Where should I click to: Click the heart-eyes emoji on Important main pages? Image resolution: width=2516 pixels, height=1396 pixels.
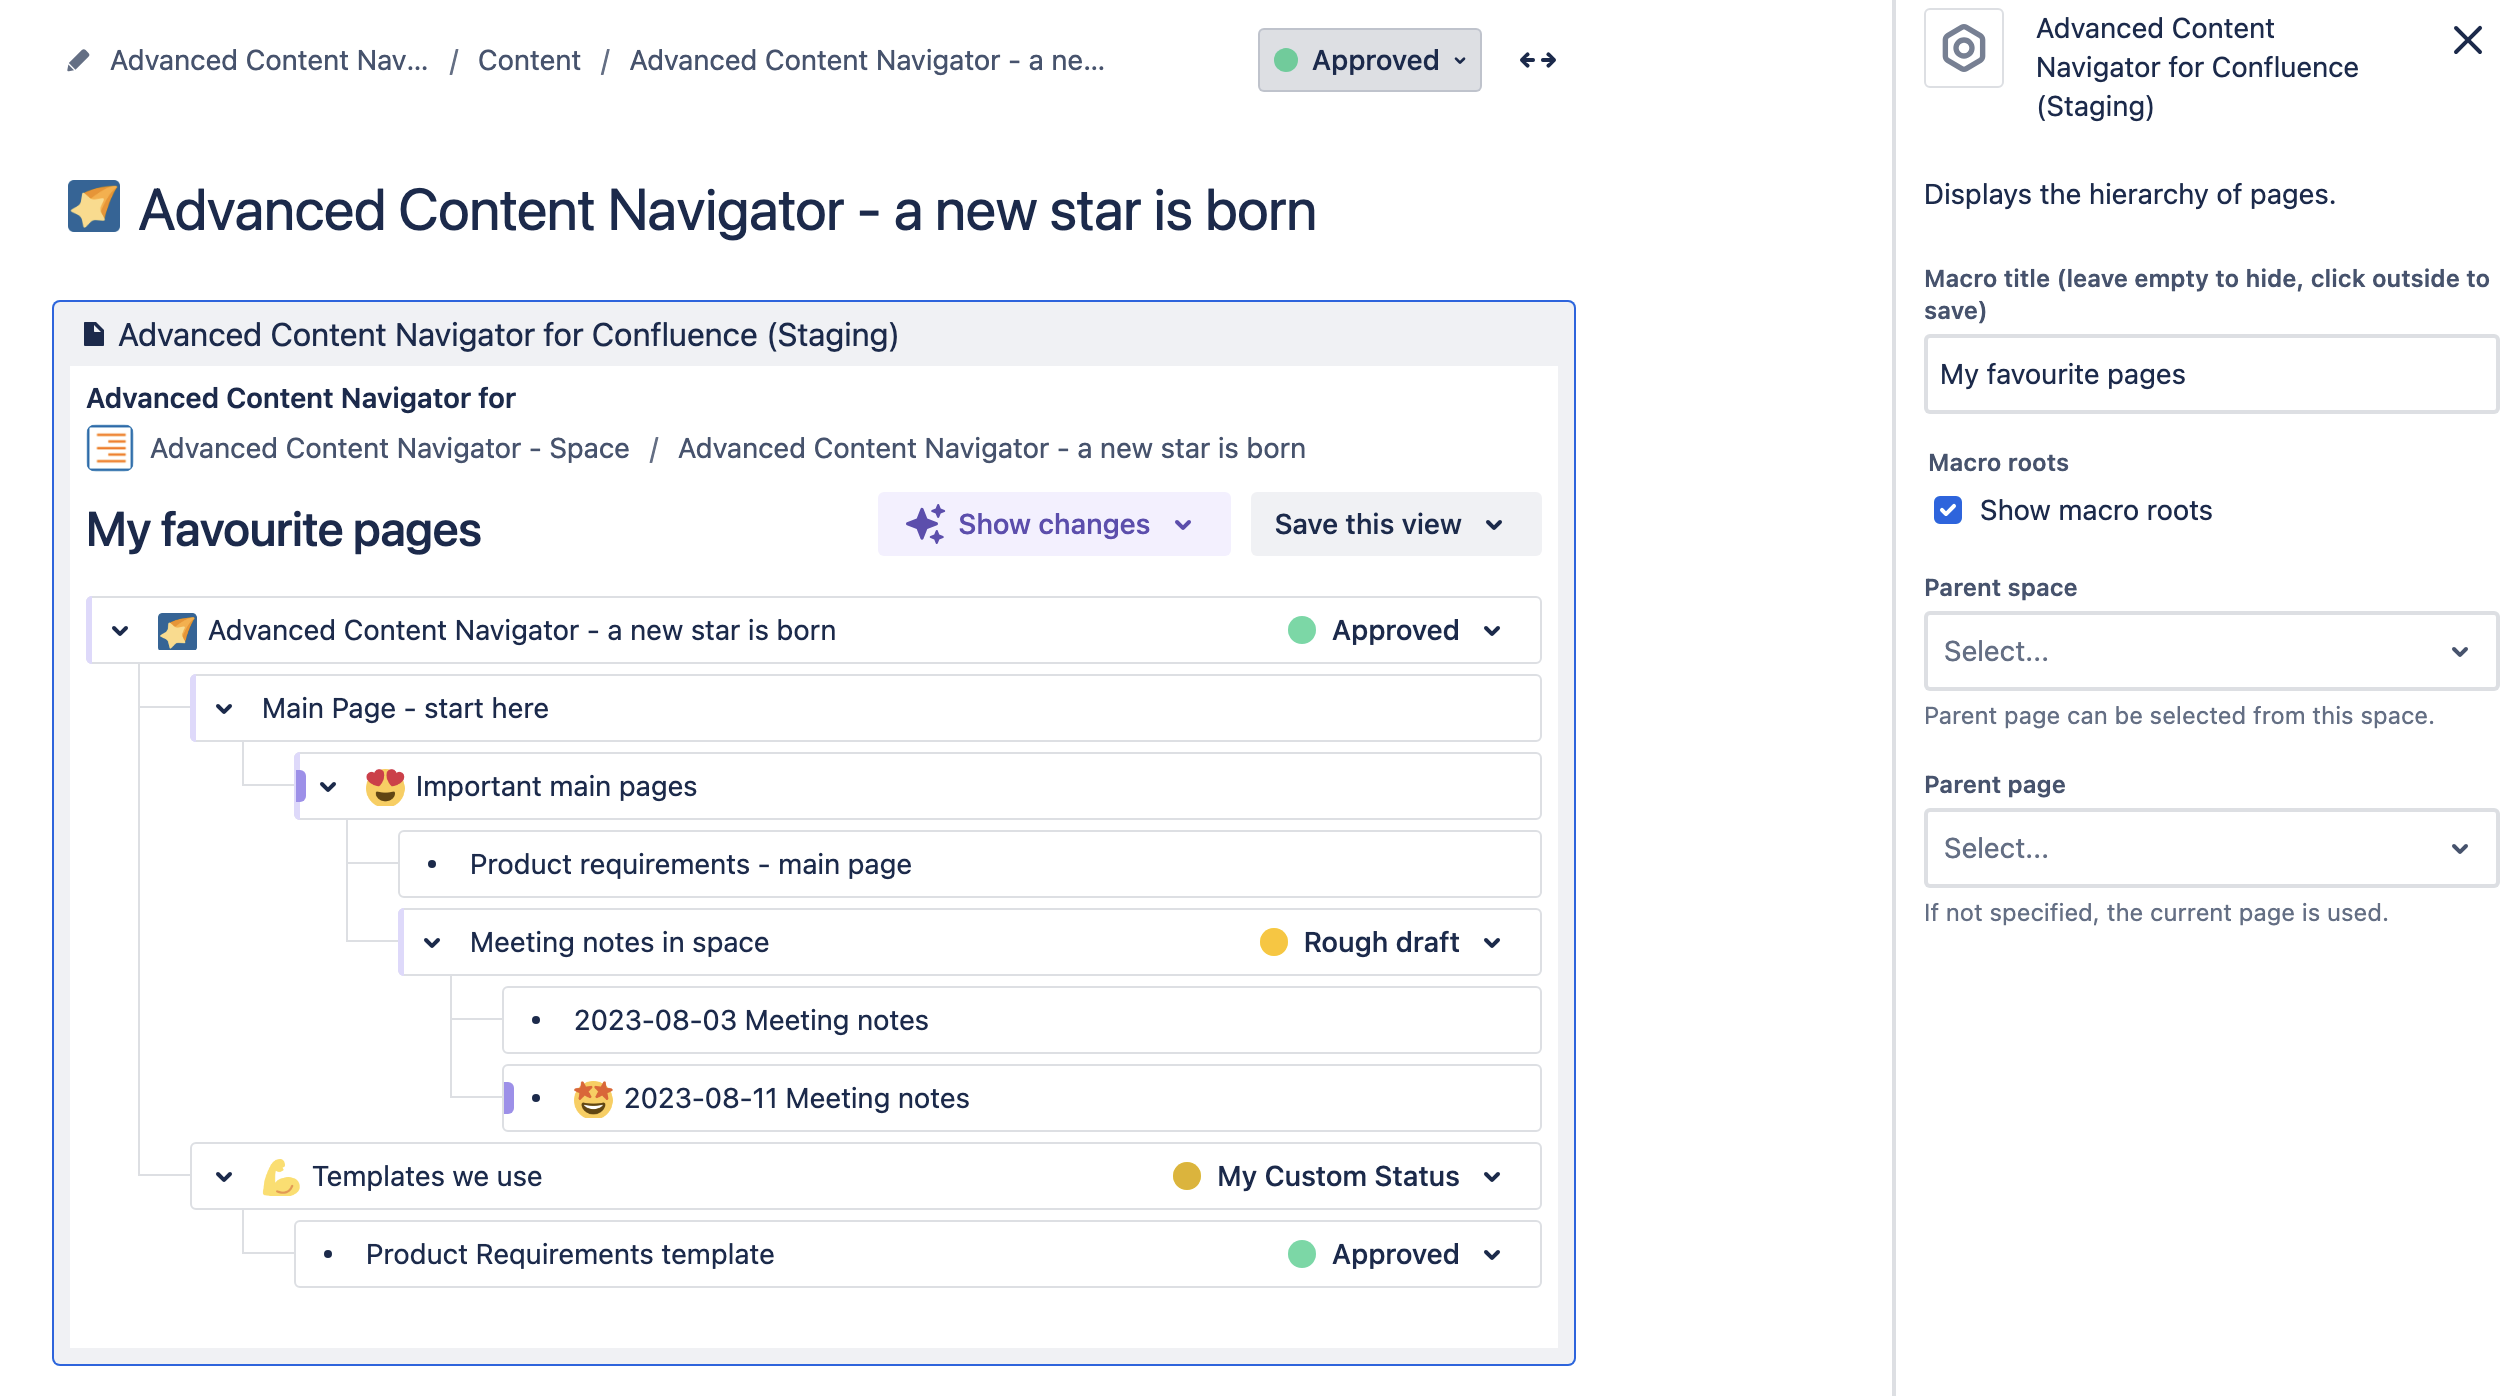(x=385, y=787)
